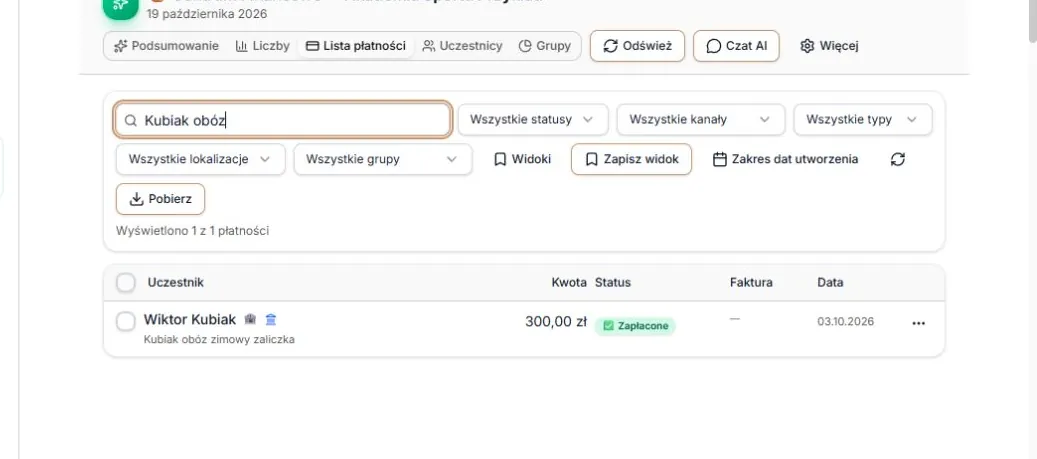Click the bar chart icon in Liczby tab
The image size is (1037, 459).
(241, 46)
